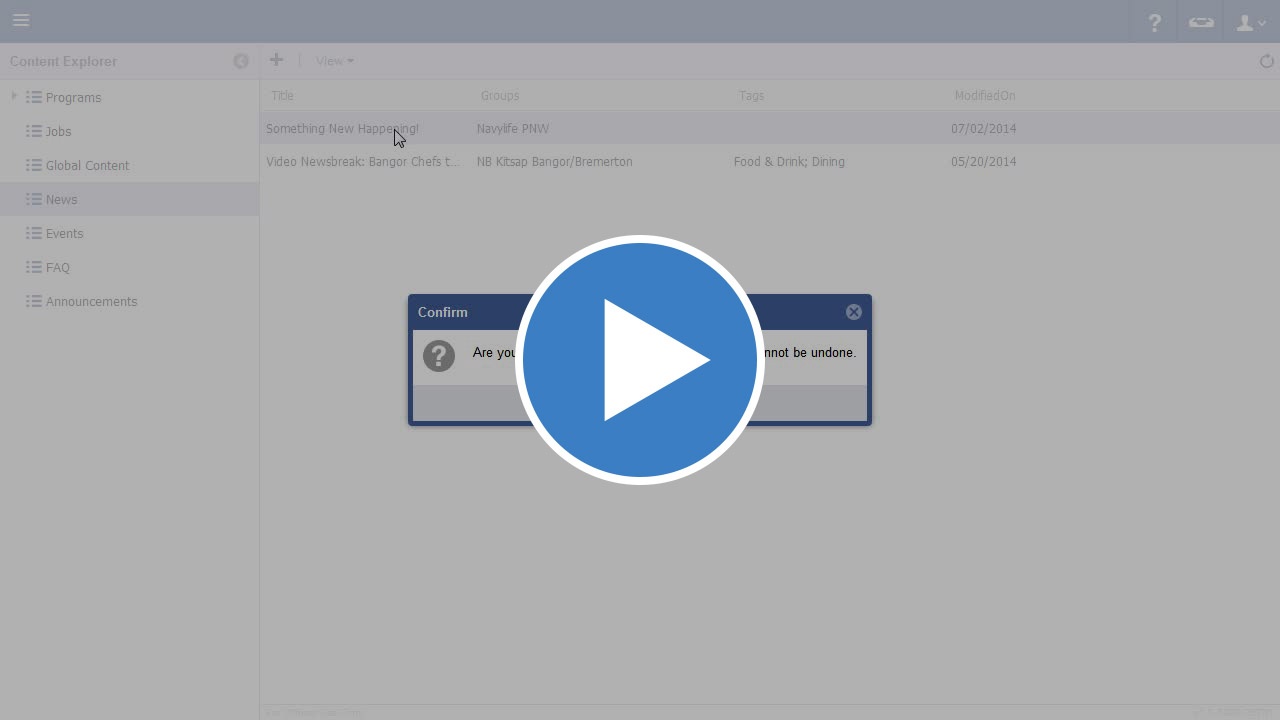Viewport: 1280px width, 720px height.
Task: Play the video with the center button
Action: tap(640, 360)
